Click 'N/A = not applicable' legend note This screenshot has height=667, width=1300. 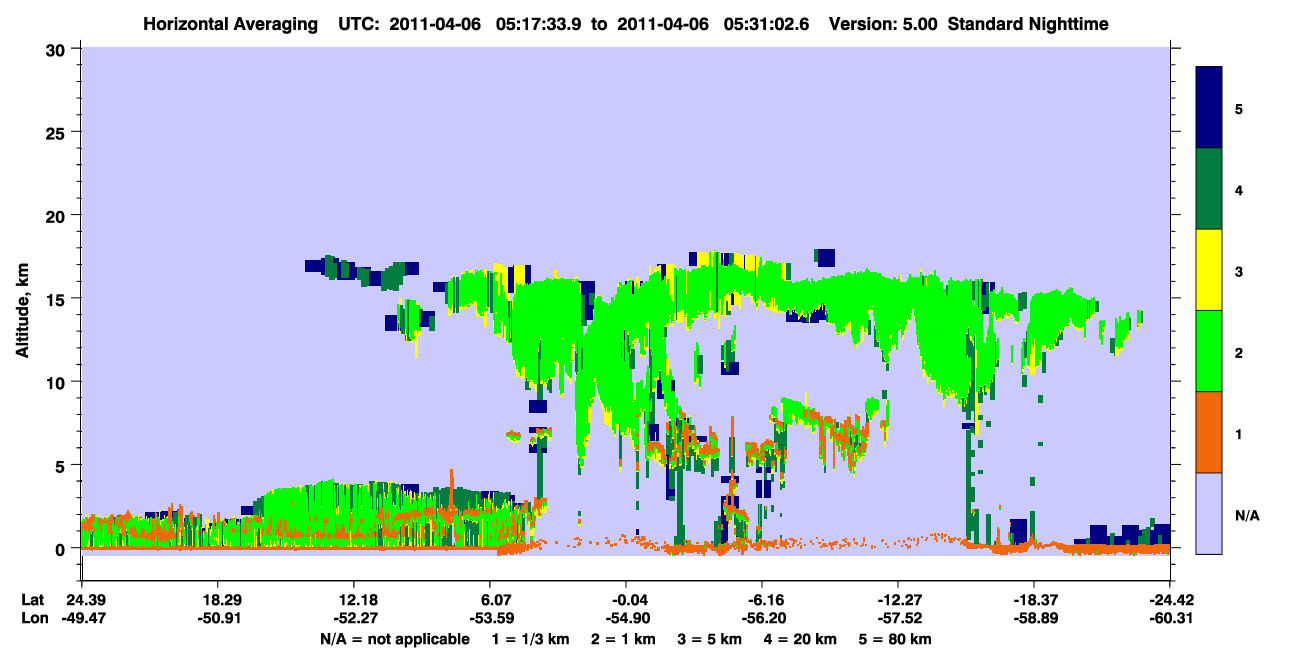[394, 639]
